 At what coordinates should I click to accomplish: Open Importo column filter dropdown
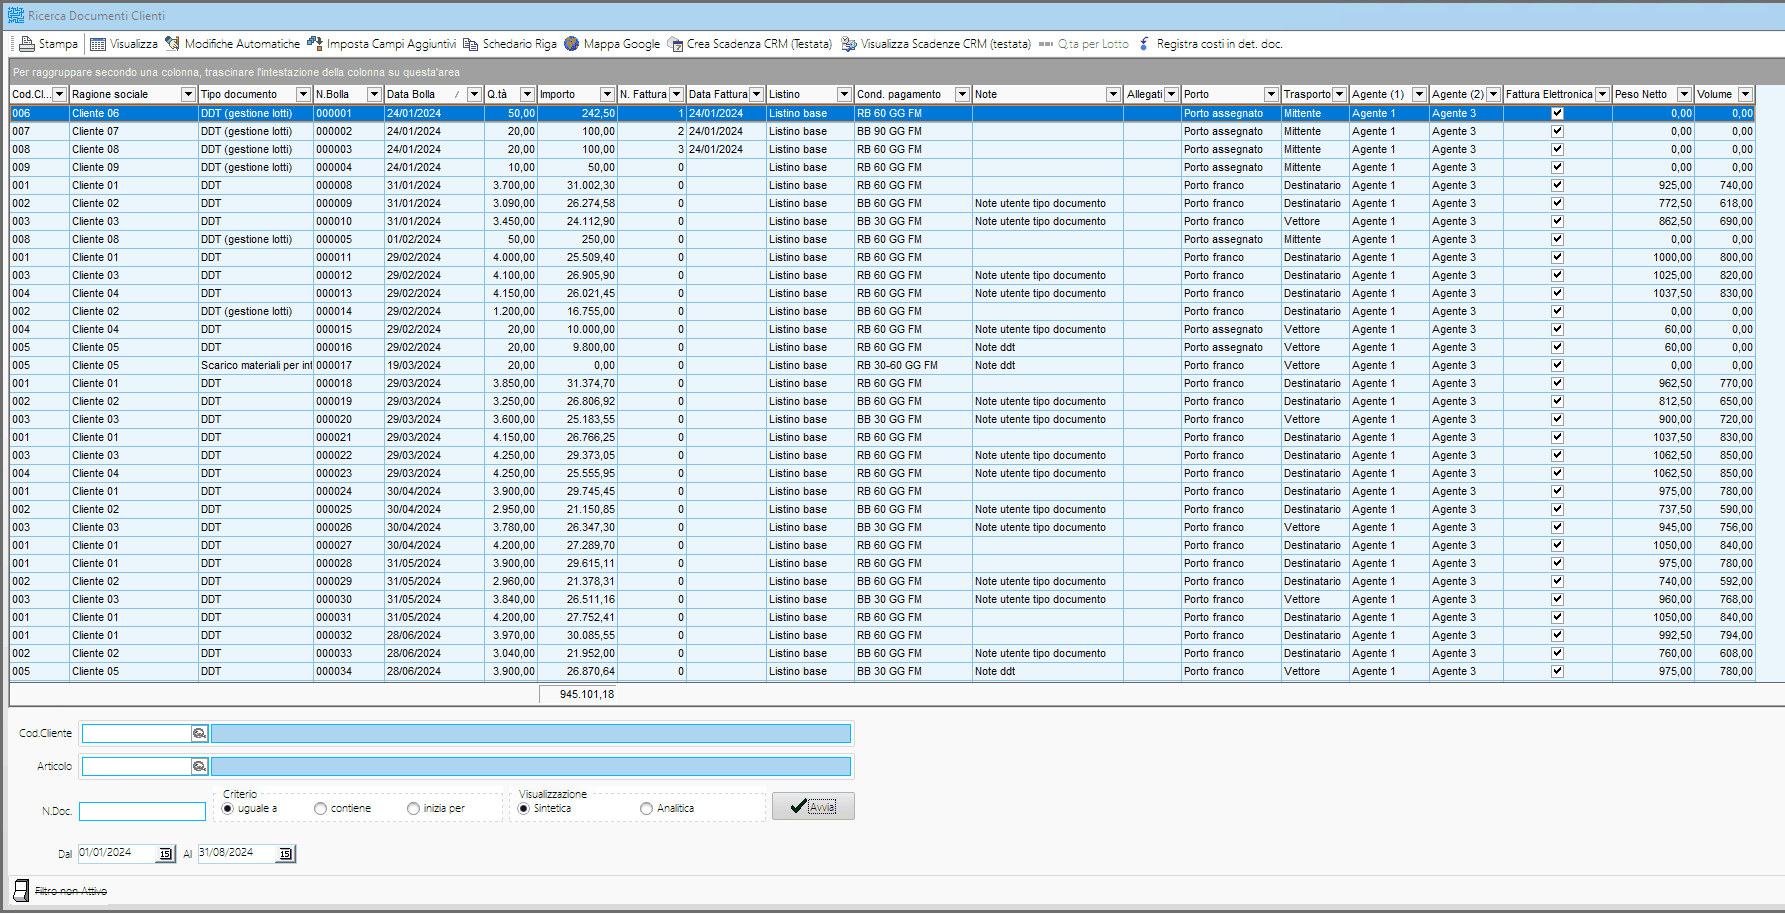click(607, 94)
